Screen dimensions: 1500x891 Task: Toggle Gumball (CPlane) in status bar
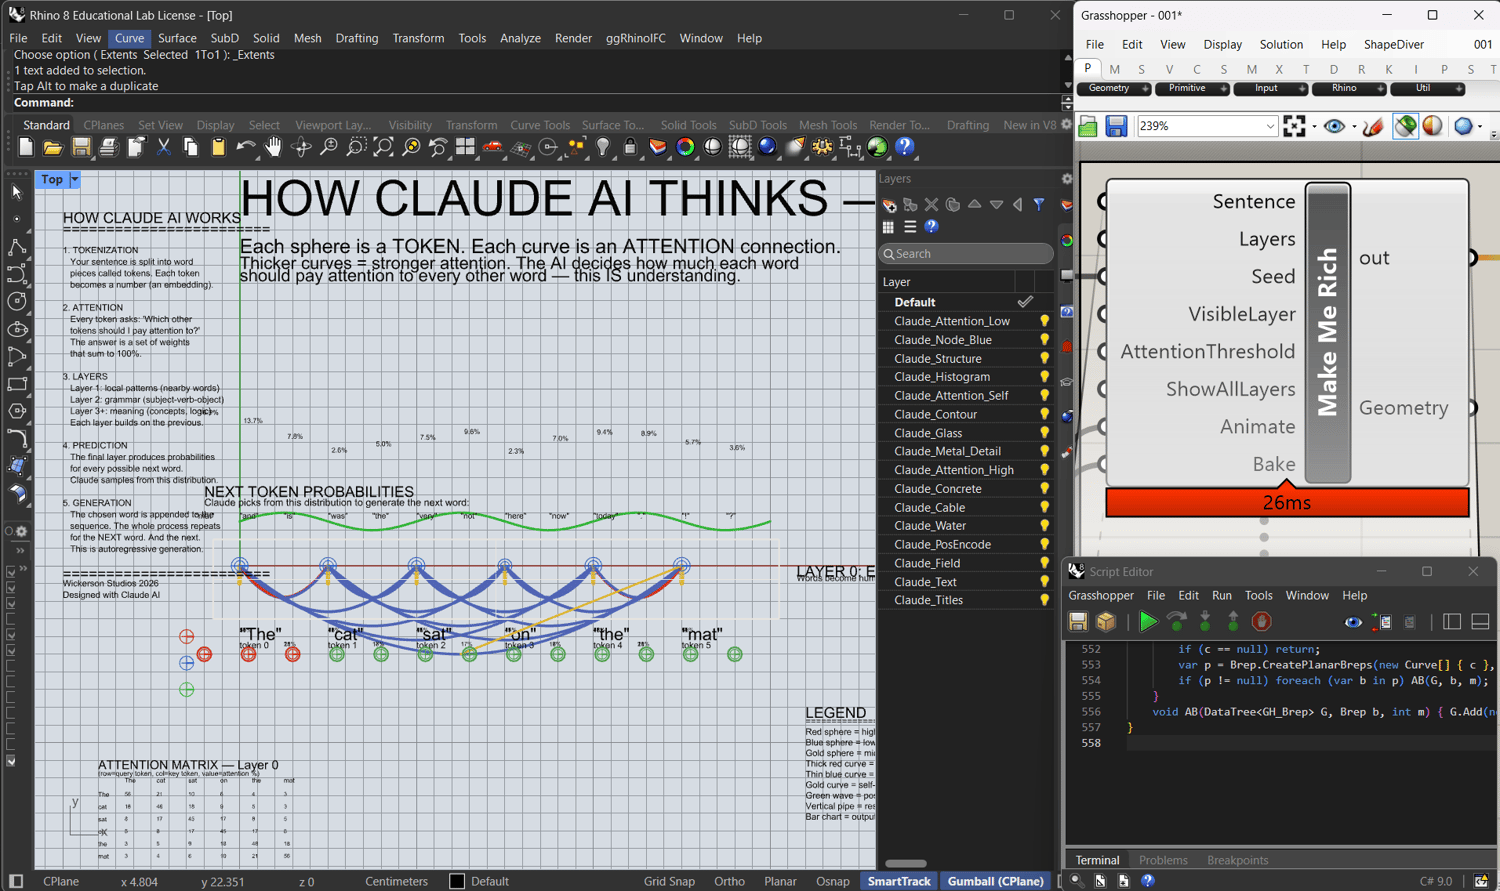[x=995, y=881]
